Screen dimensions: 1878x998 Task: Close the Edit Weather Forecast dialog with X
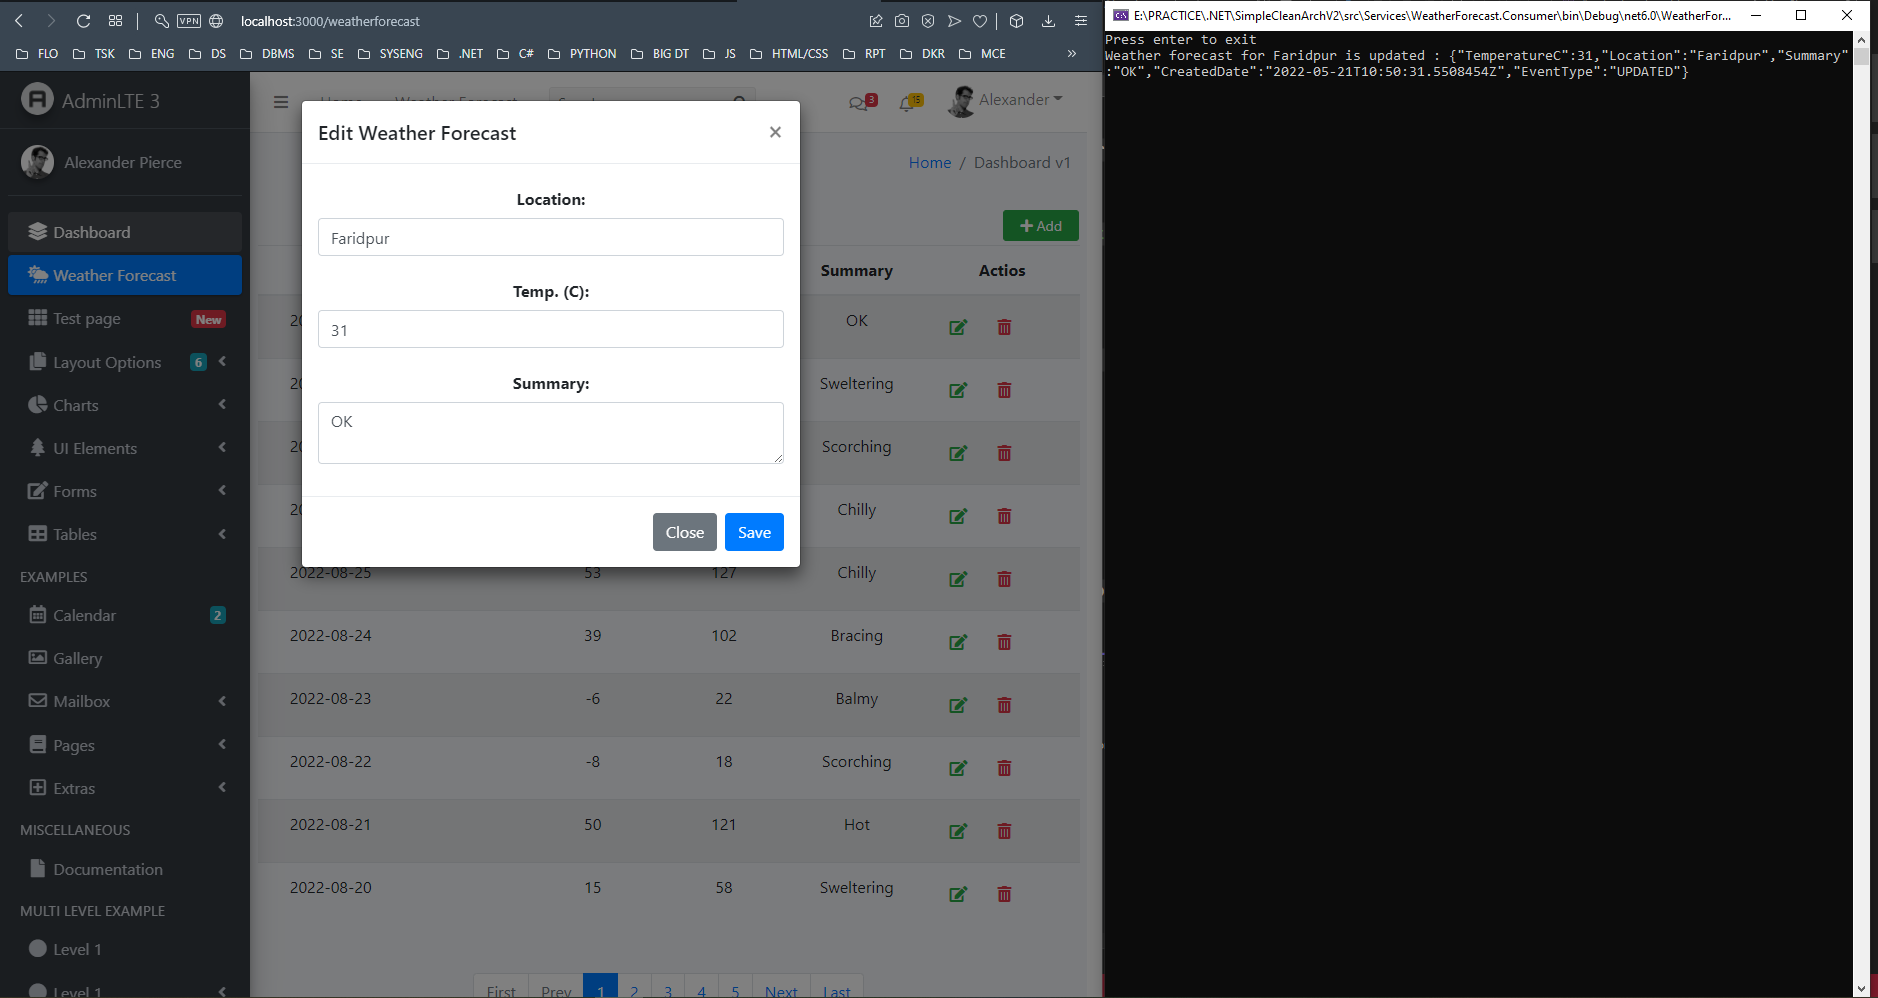click(775, 132)
